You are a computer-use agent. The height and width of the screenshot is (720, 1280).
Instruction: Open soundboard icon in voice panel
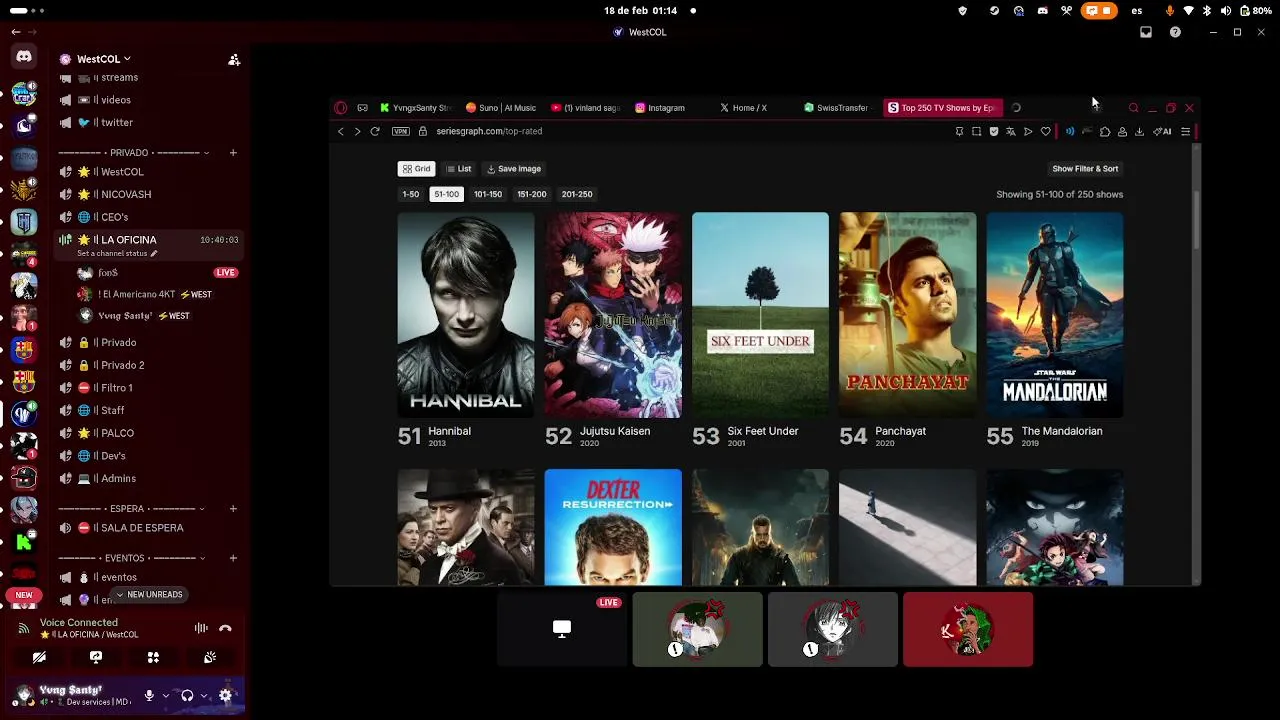pyautogui.click(x=210, y=657)
